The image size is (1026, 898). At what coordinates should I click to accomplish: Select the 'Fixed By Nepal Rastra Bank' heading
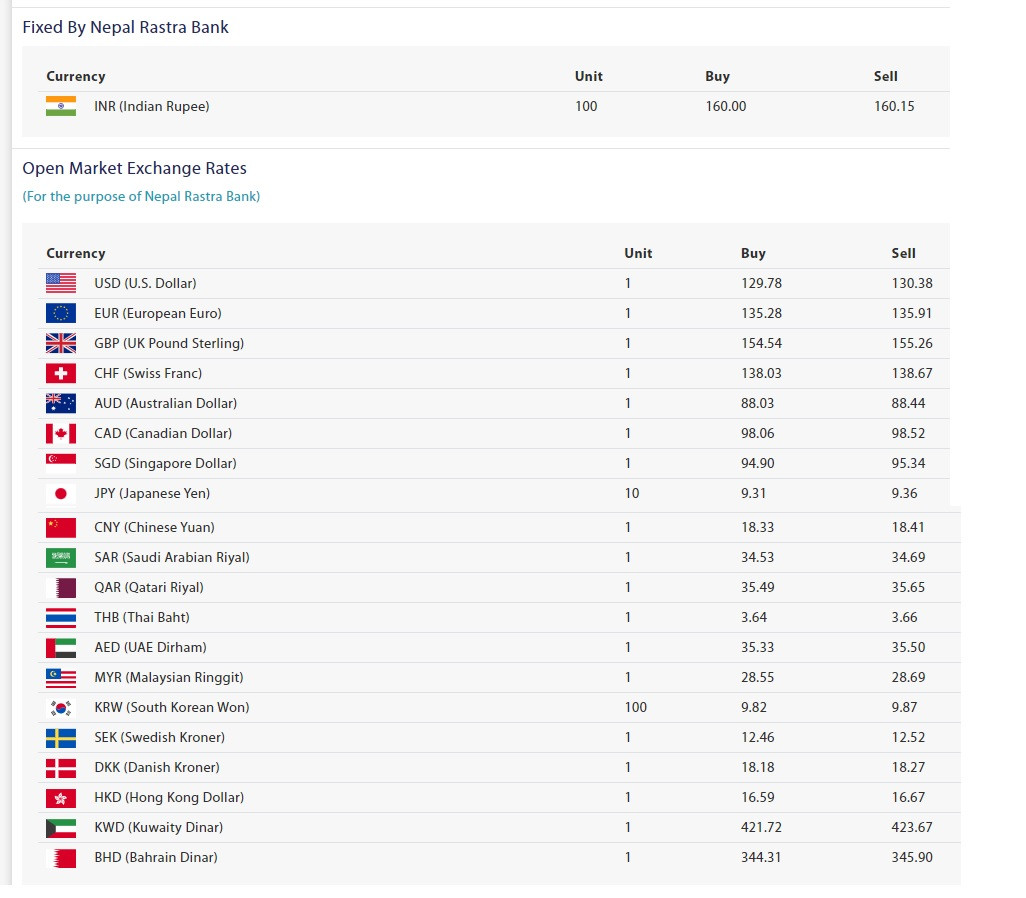coord(126,27)
